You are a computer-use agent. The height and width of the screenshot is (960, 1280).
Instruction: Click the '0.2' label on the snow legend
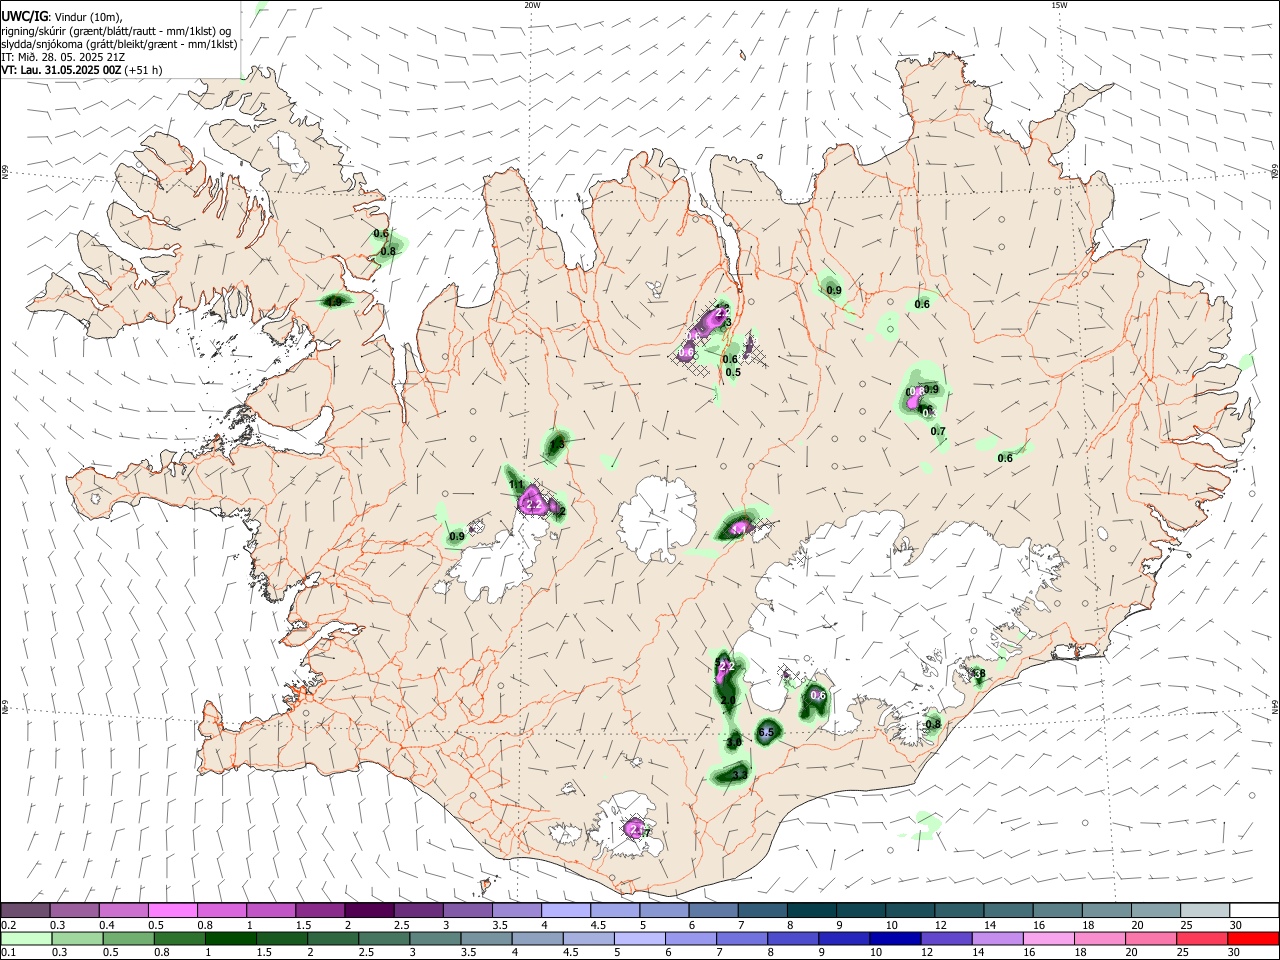[x=8, y=925]
